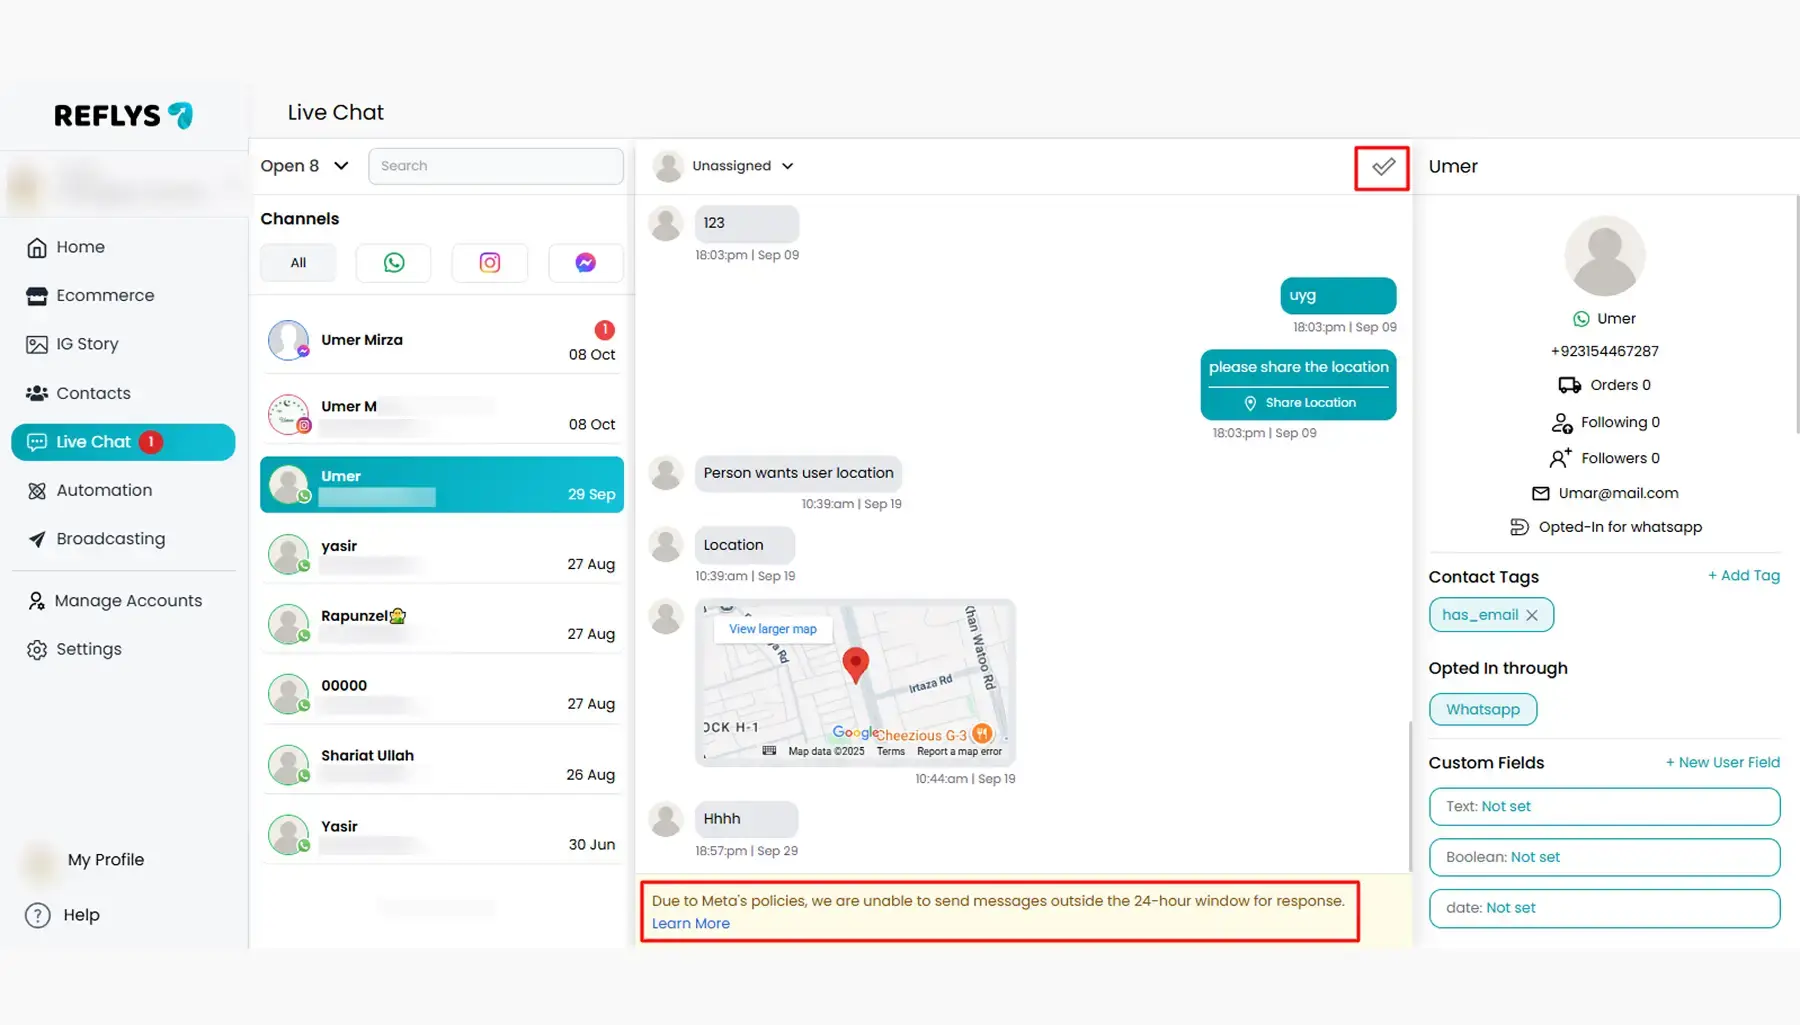1800x1025 pixels.
Task: Click the chat Search input field
Action: (x=495, y=166)
